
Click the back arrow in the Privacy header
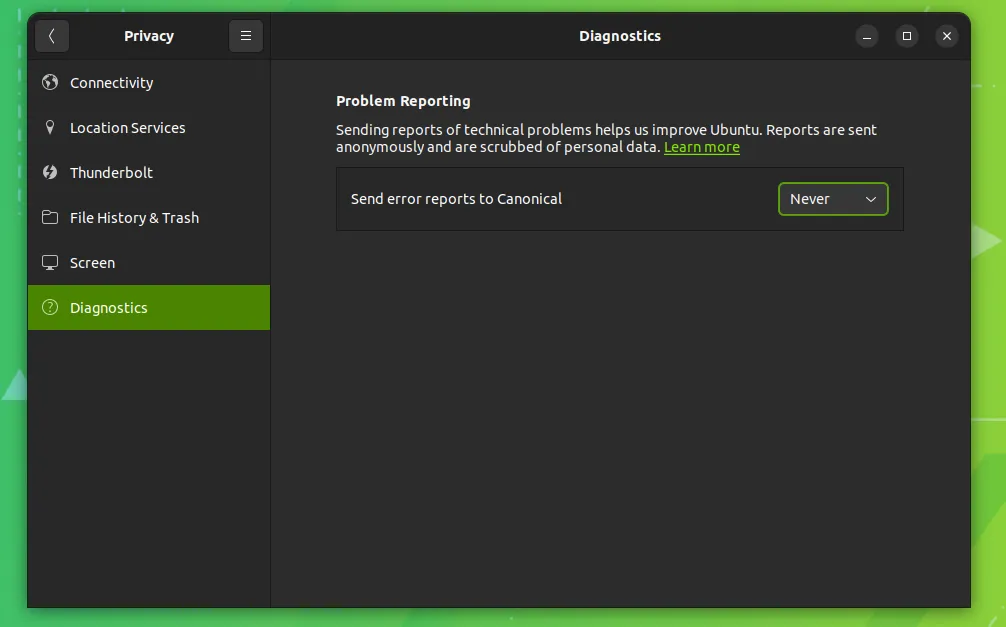[x=52, y=36]
